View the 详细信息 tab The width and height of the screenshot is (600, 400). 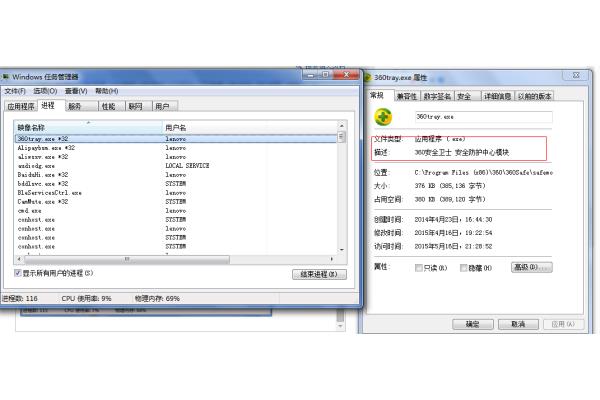[497, 96]
